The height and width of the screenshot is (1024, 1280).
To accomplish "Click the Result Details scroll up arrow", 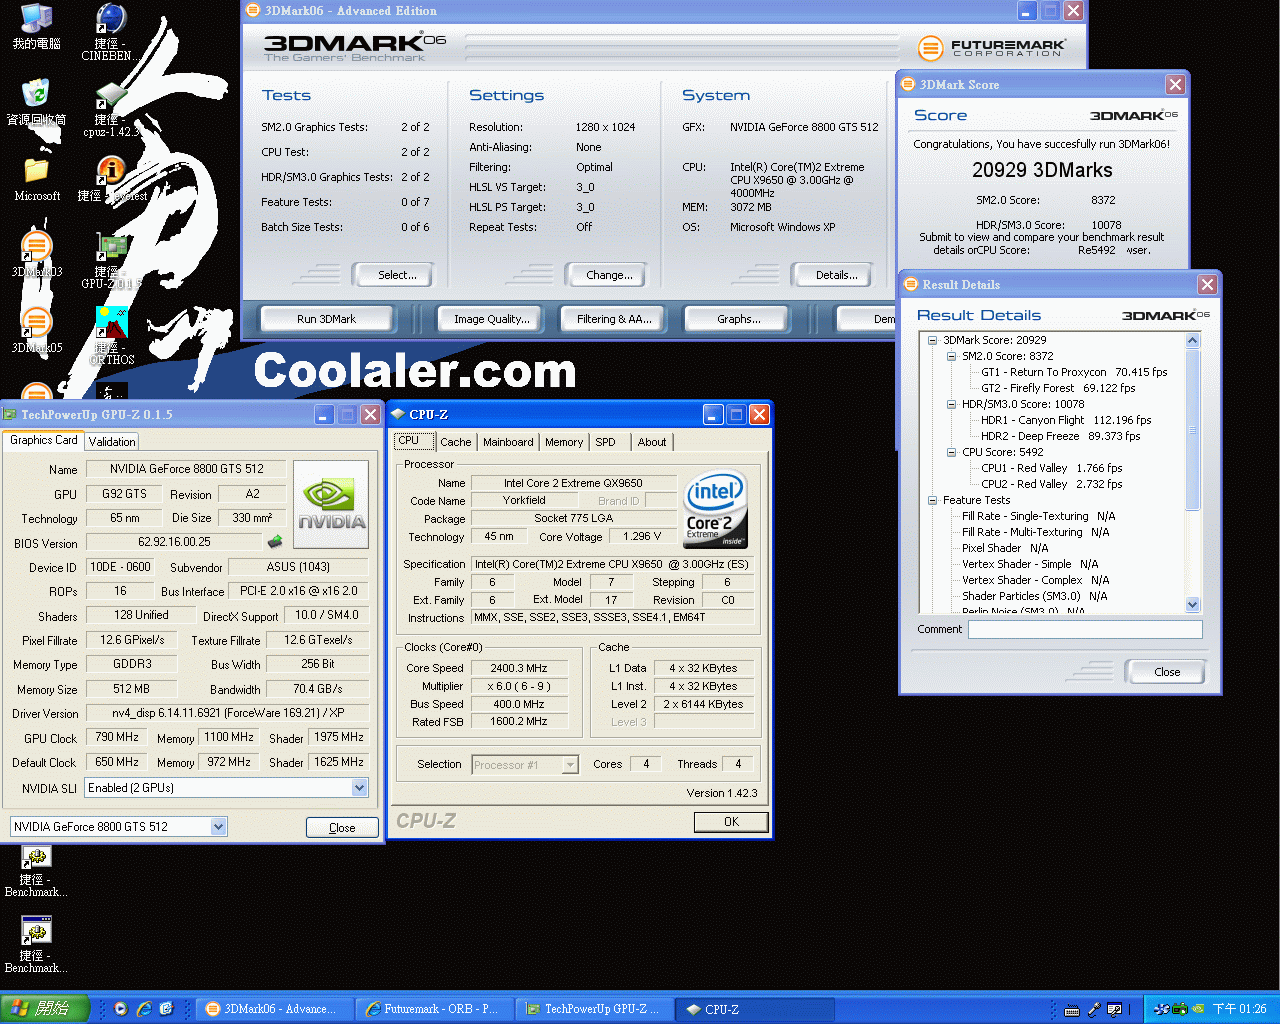I will 1192,341.
